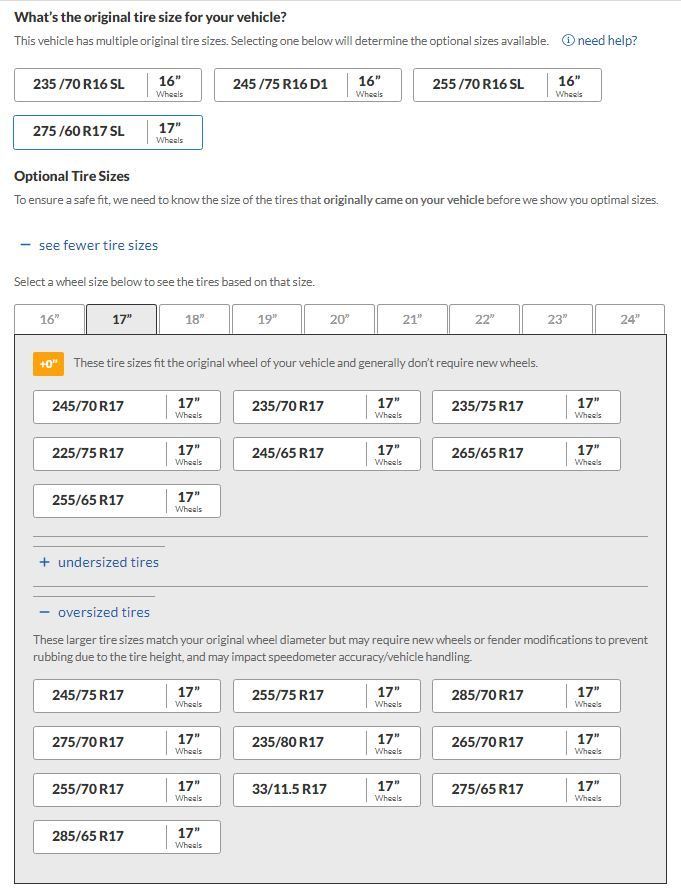Select the 285/65 R17 tire size
The image size is (681, 894).
tap(126, 837)
